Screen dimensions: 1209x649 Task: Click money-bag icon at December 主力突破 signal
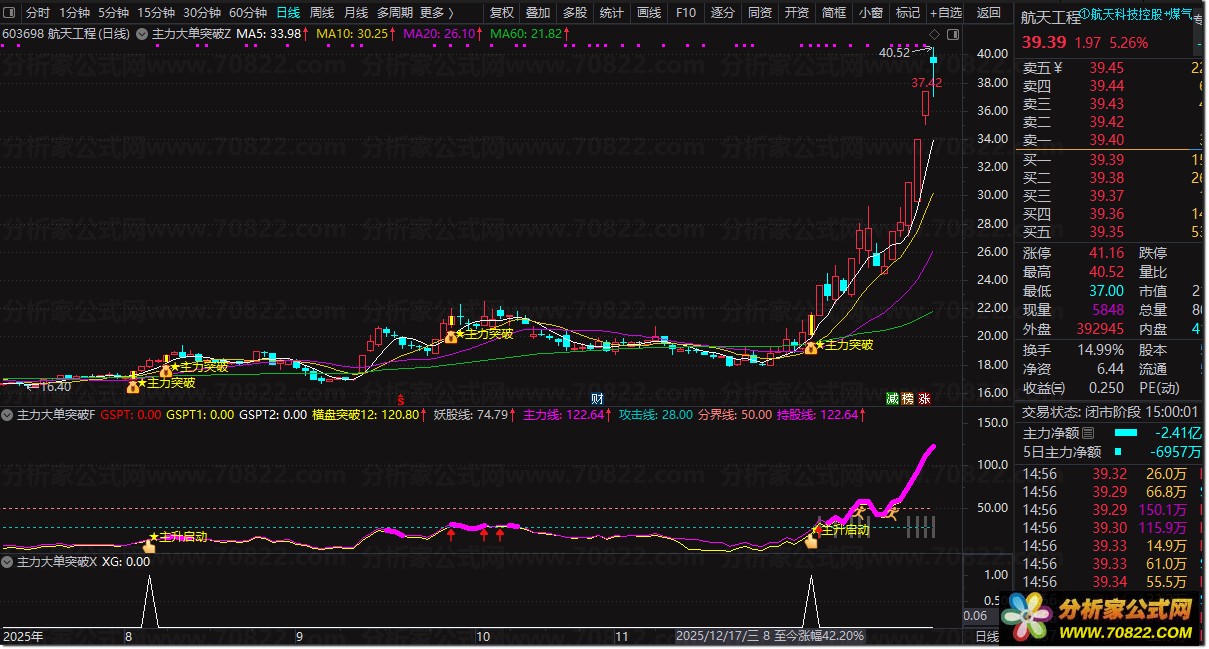coord(811,348)
